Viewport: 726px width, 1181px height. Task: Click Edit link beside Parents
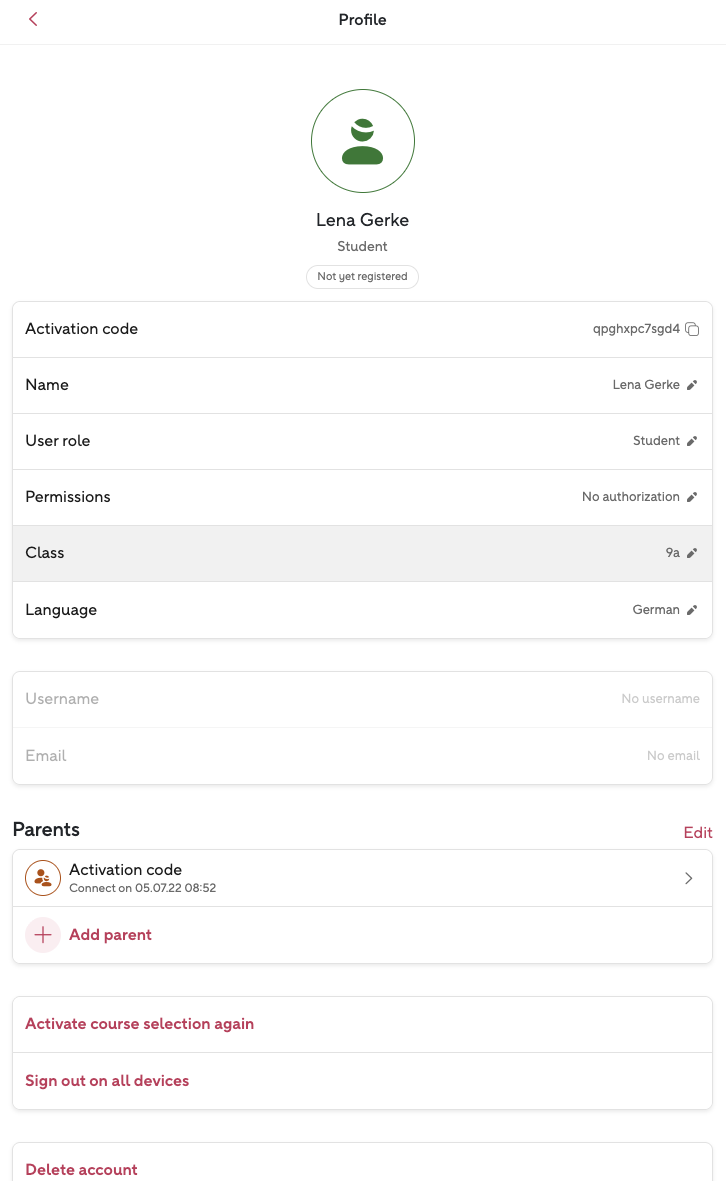697,832
